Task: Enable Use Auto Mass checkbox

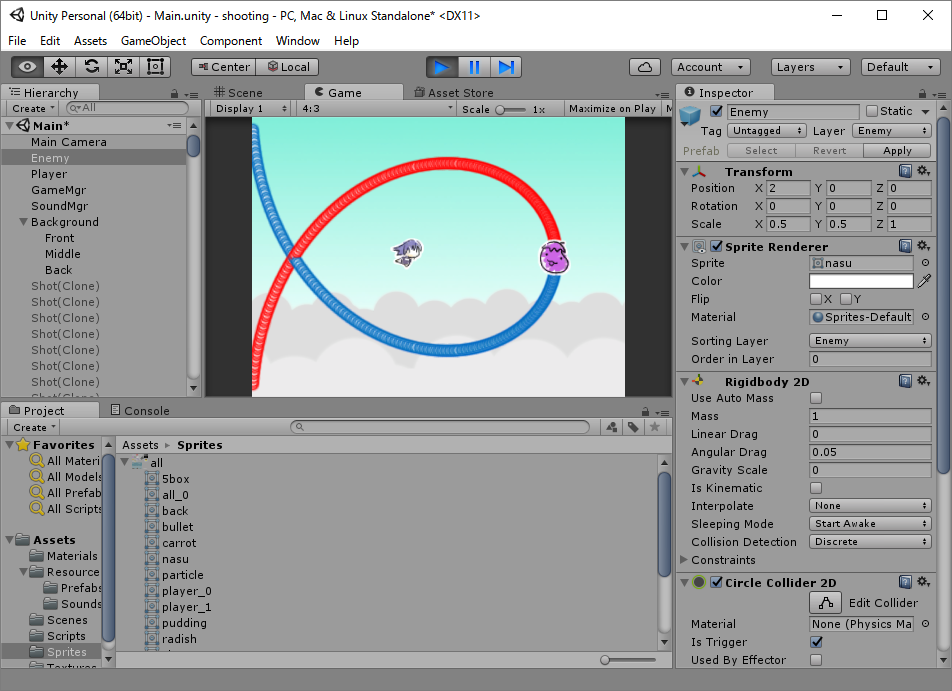Action: tap(816, 398)
